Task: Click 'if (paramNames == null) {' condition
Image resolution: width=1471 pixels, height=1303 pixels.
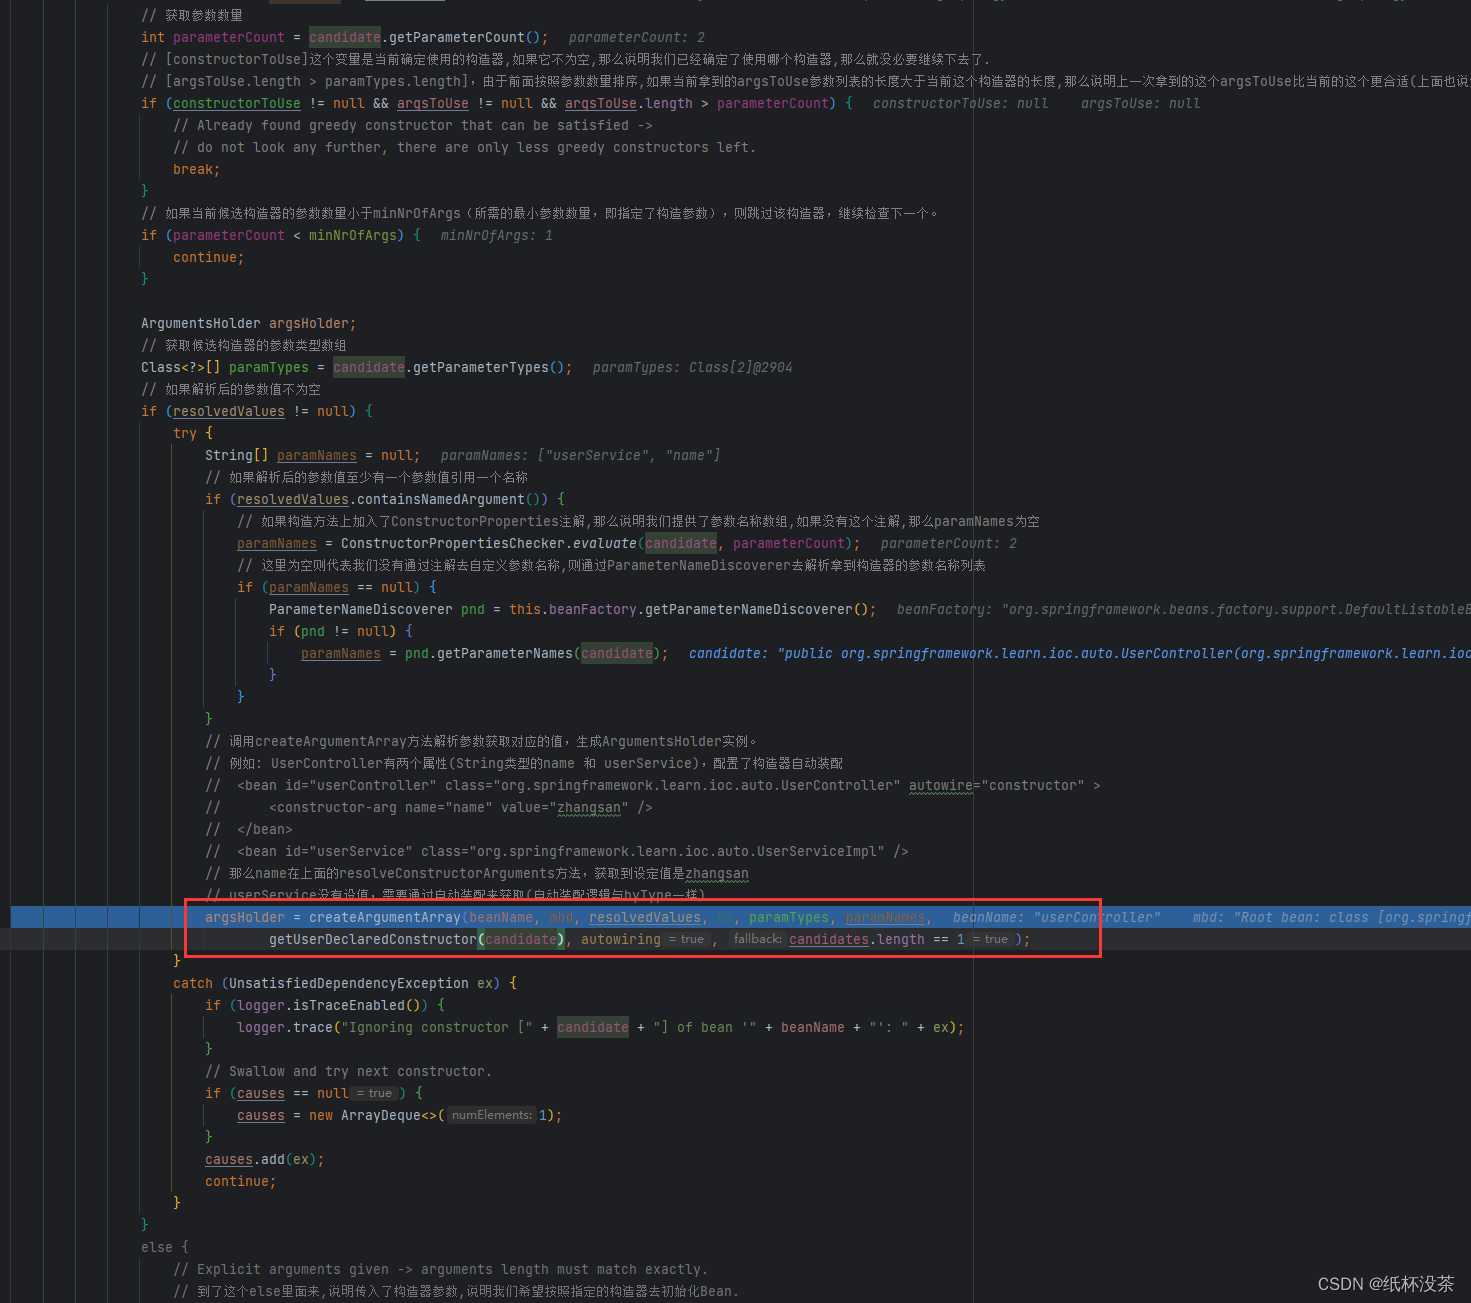Action: (337, 587)
